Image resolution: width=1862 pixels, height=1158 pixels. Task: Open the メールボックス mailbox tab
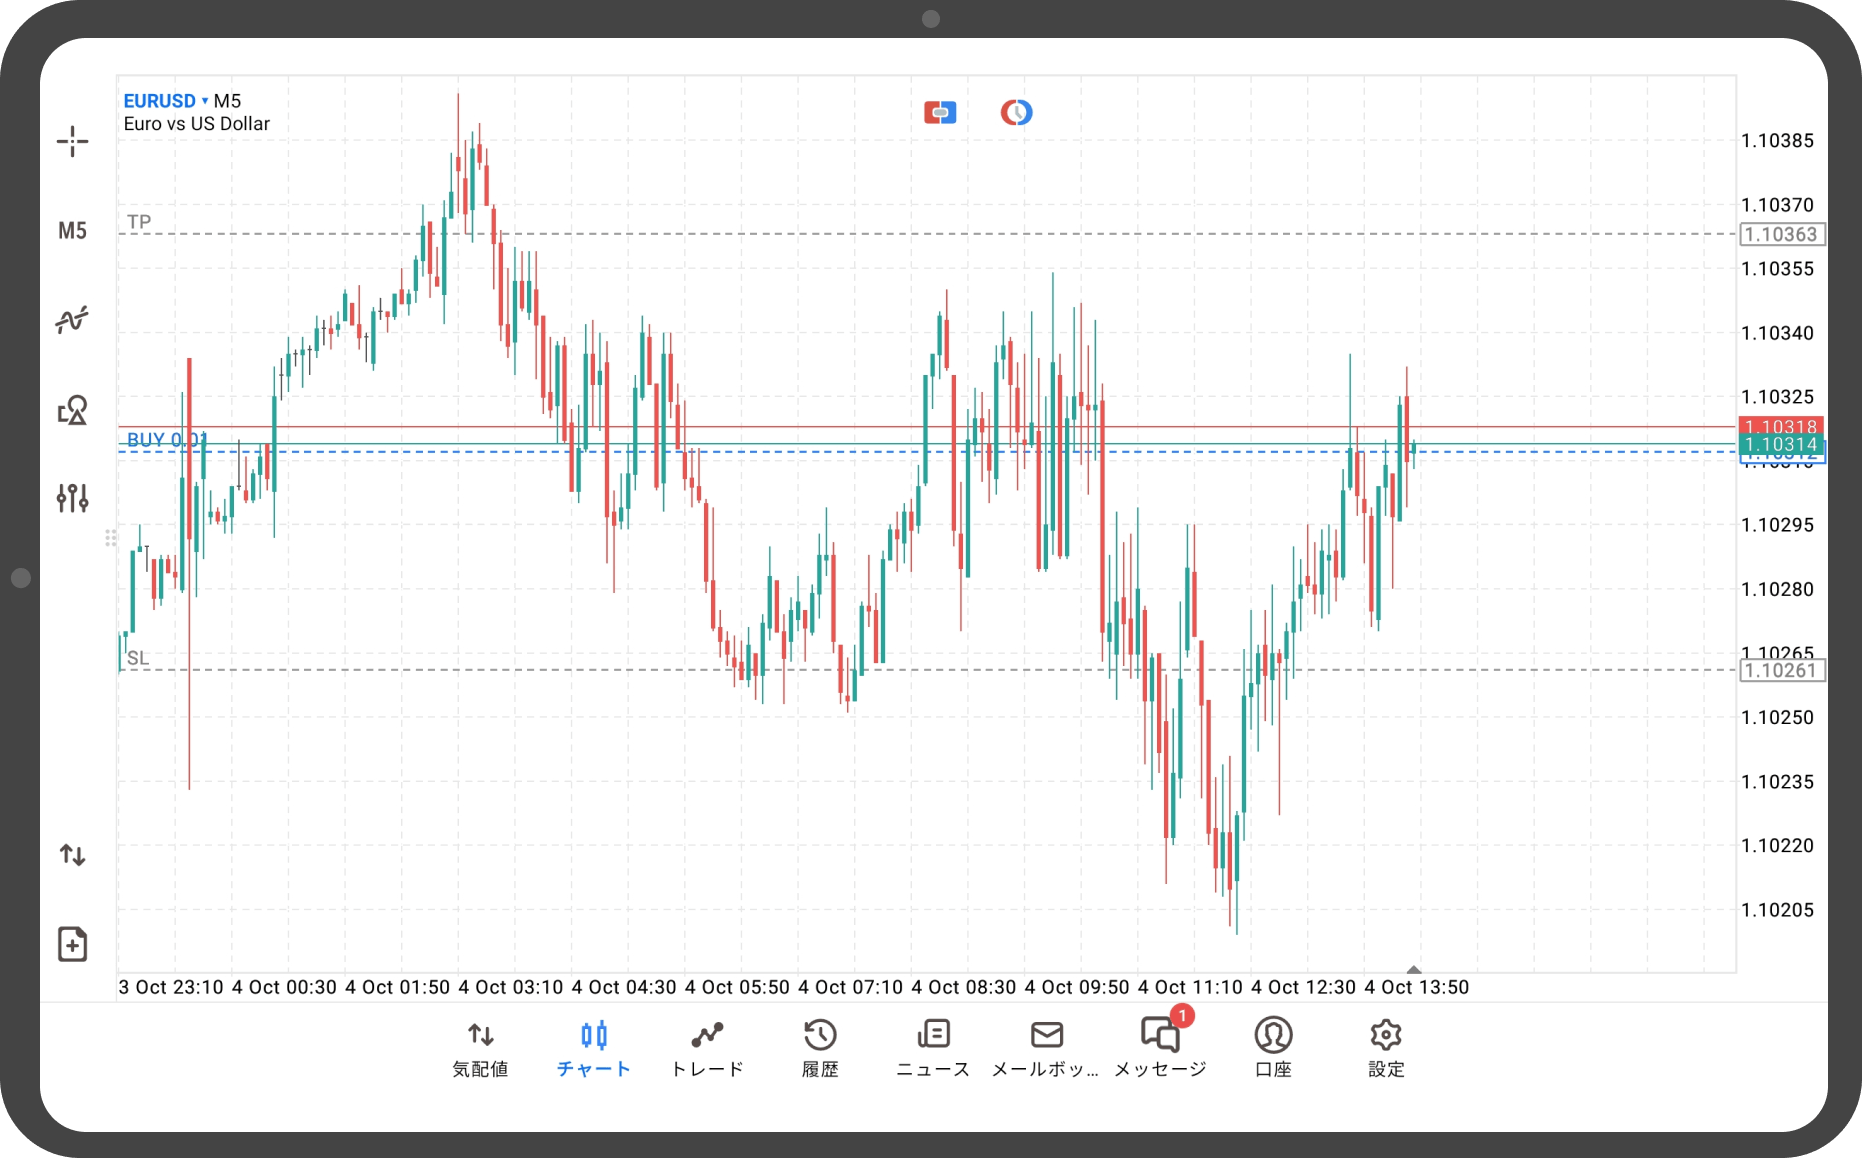1046,1049
